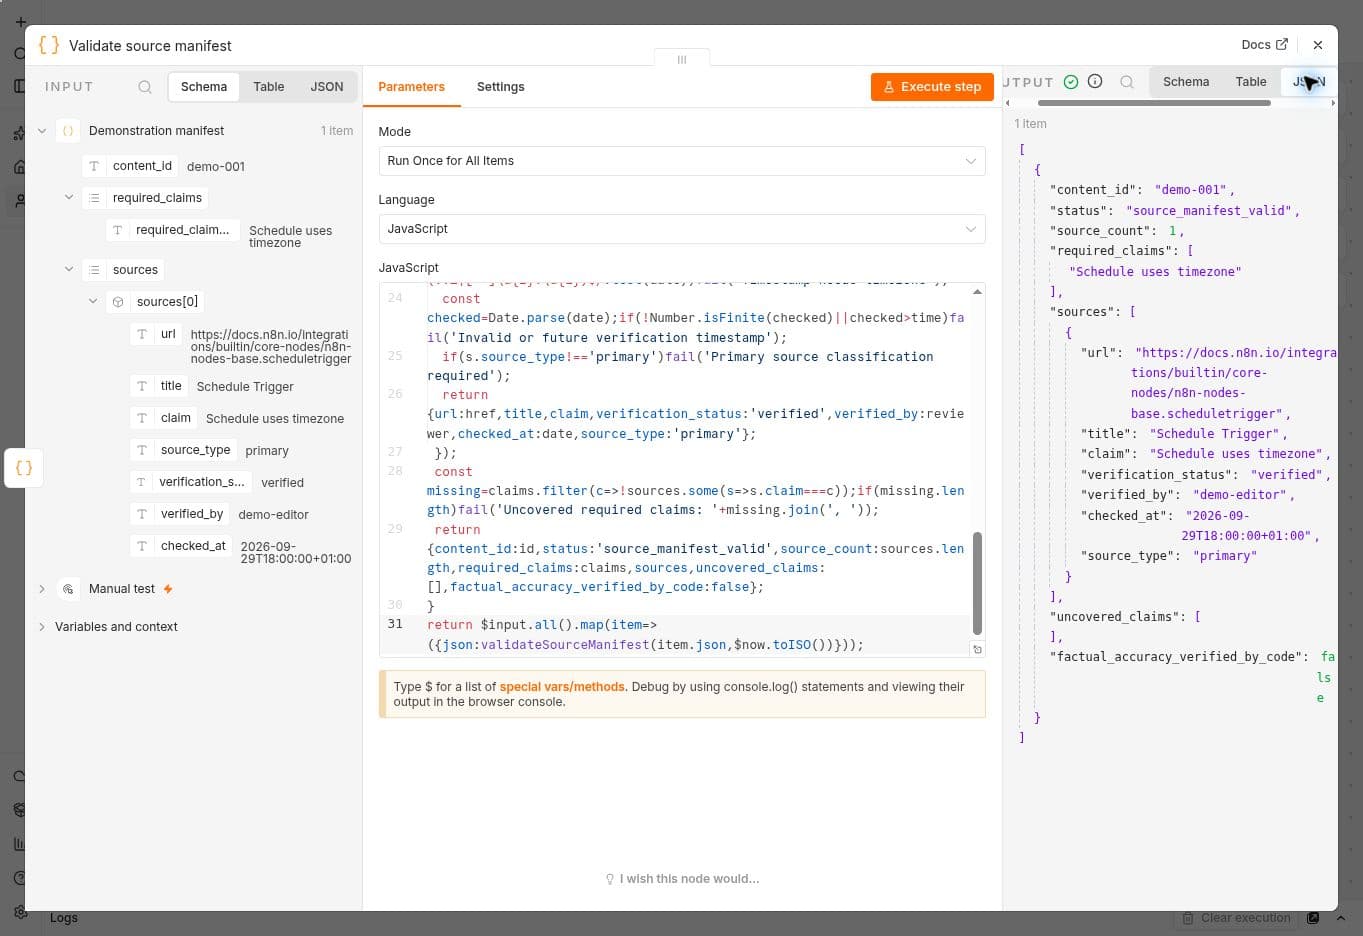Screen dimensions: 1363x936
Task: Open the special vars/methods link
Action: pos(562,687)
